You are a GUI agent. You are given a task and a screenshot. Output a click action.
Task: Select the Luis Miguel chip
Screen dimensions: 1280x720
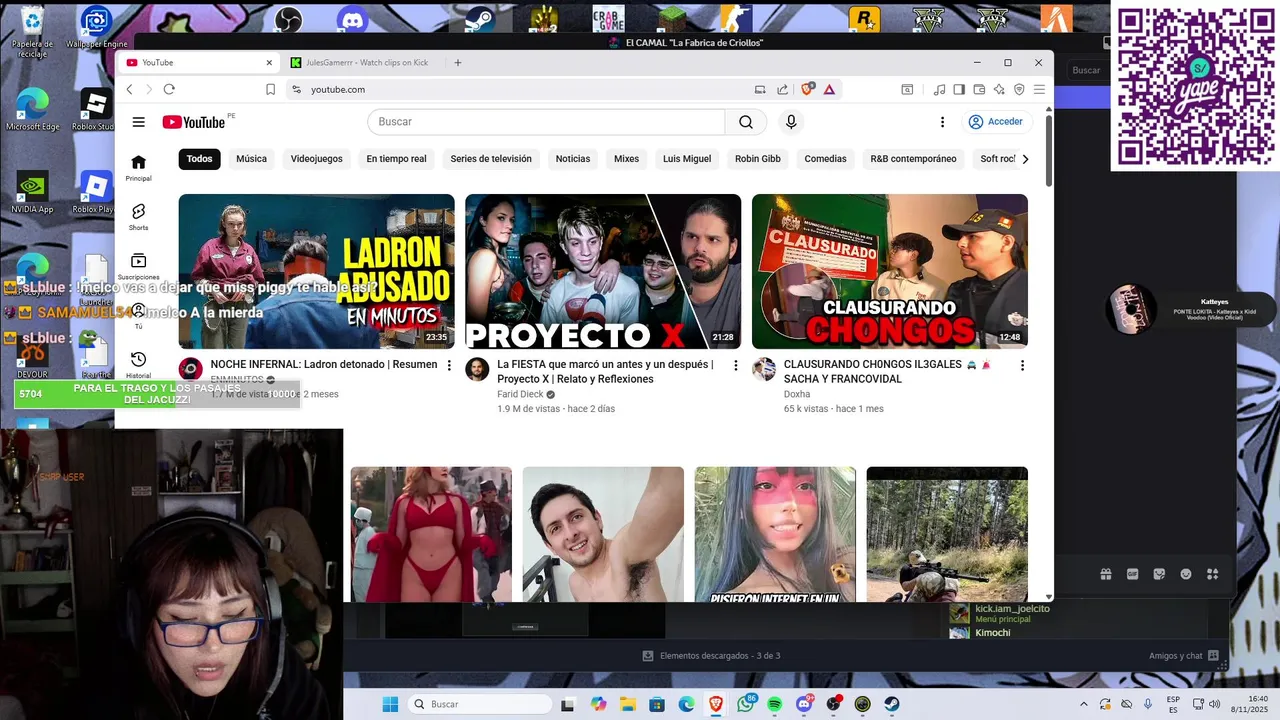click(x=687, y=159)
